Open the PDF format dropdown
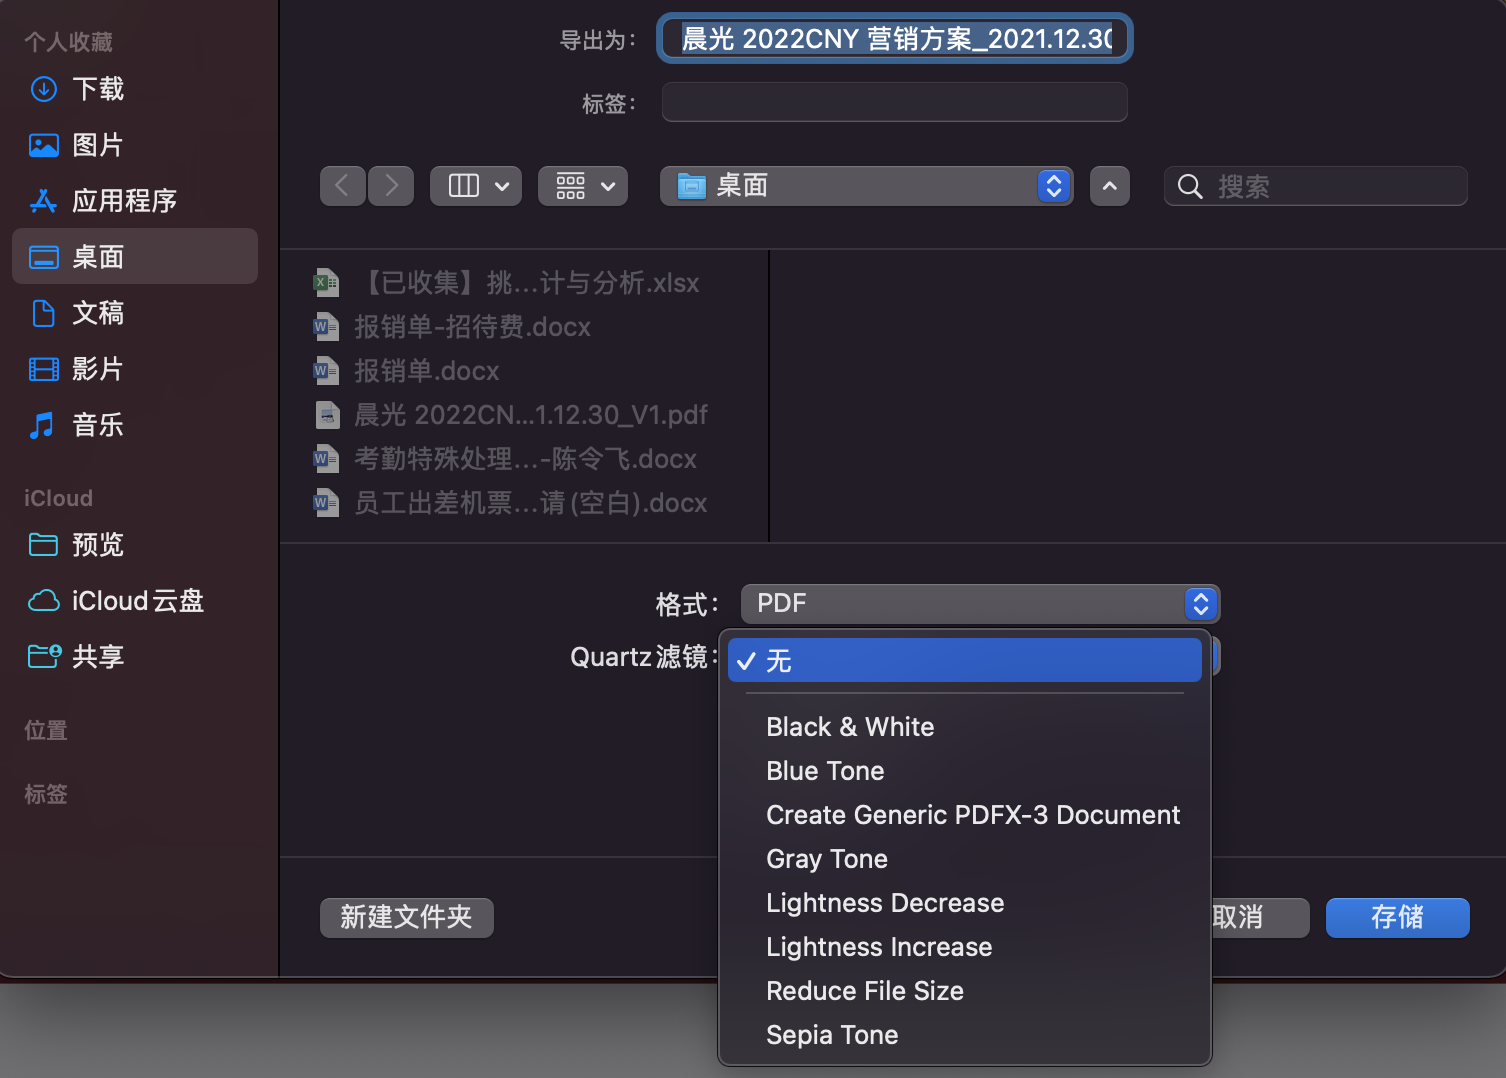The width and height of the screenshot is (1506, 1078). tap(979, 604)
